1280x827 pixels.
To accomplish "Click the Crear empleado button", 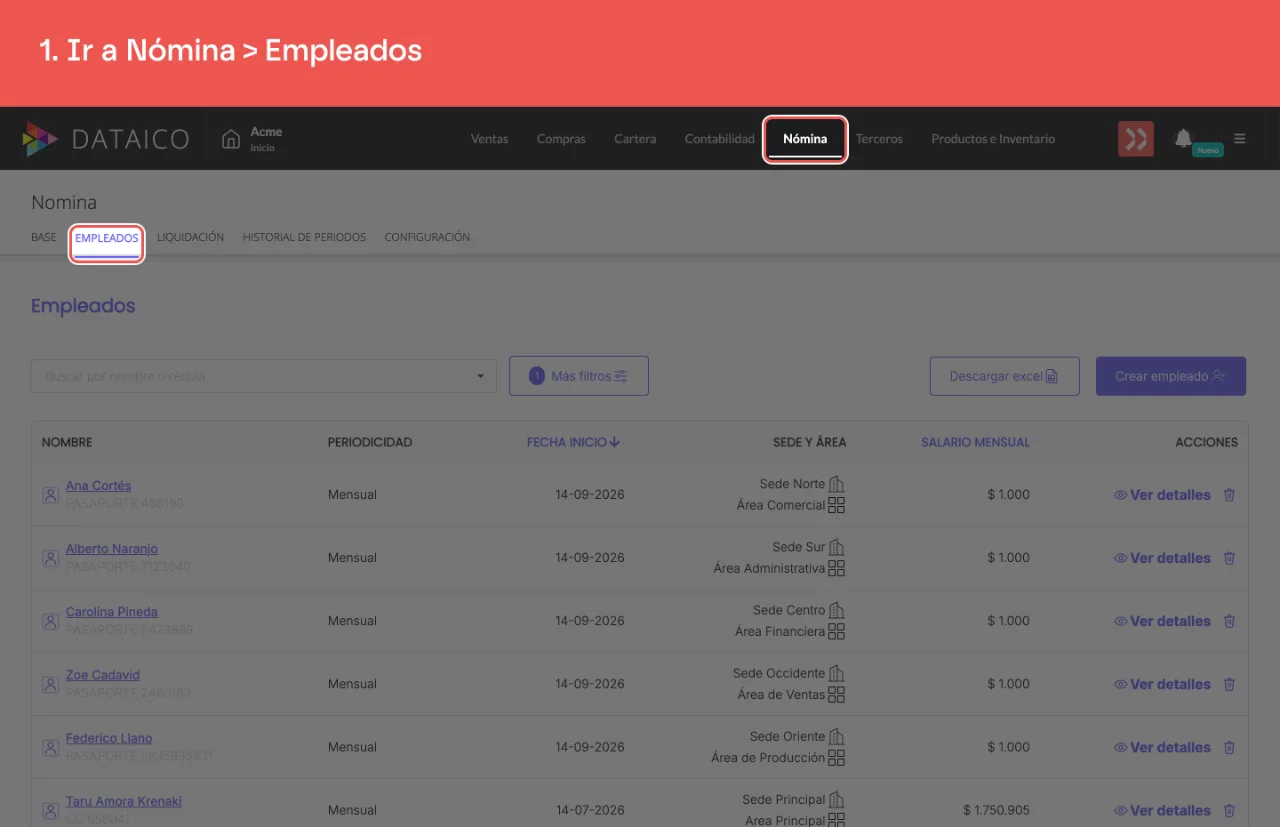I will 1171,376.
